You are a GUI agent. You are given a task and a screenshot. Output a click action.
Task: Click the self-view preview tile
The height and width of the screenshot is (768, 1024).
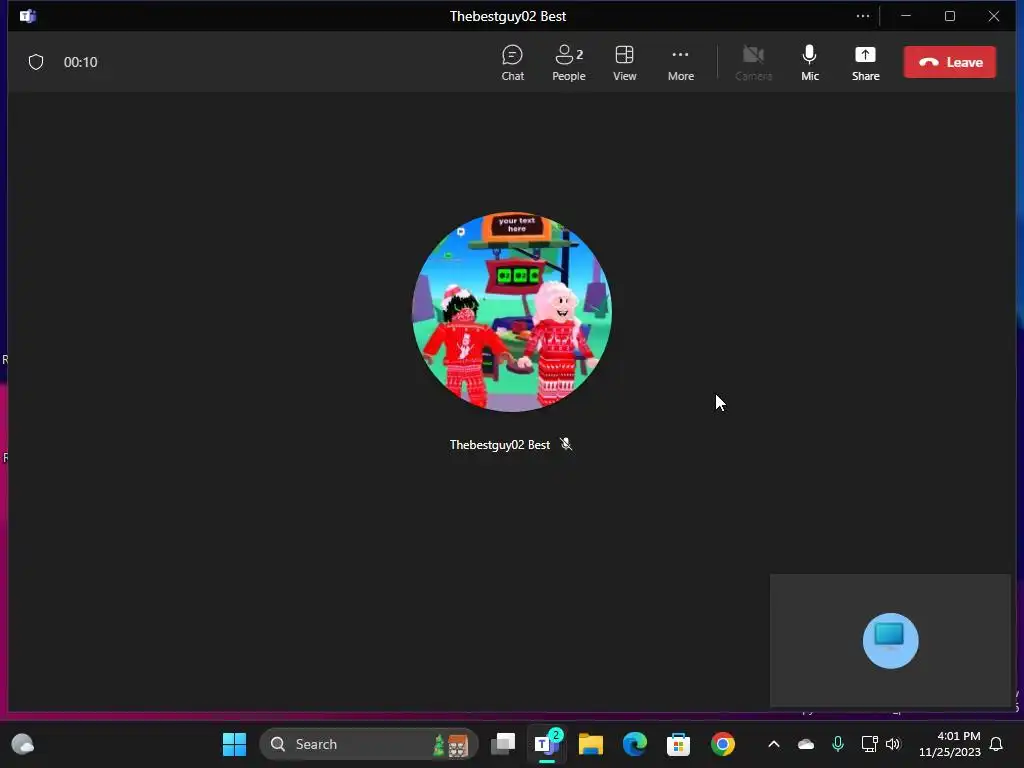[x=890, y=640]
